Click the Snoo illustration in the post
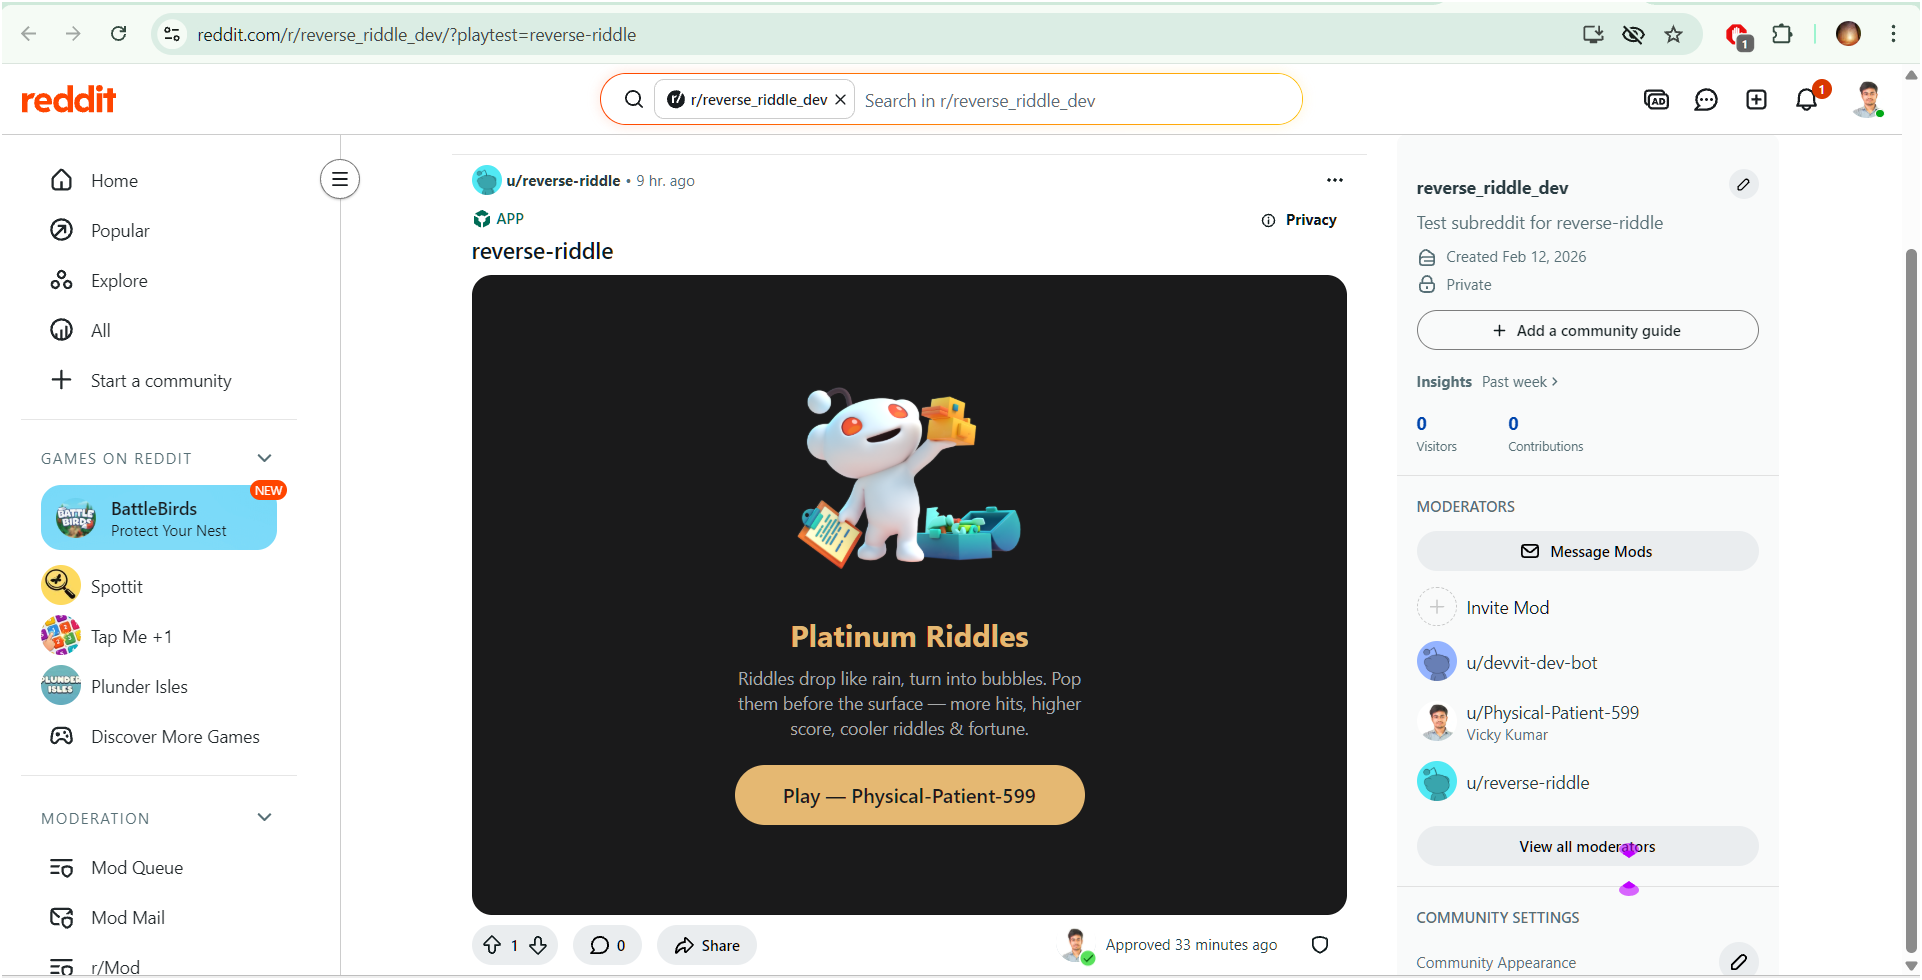 [909, 477]
